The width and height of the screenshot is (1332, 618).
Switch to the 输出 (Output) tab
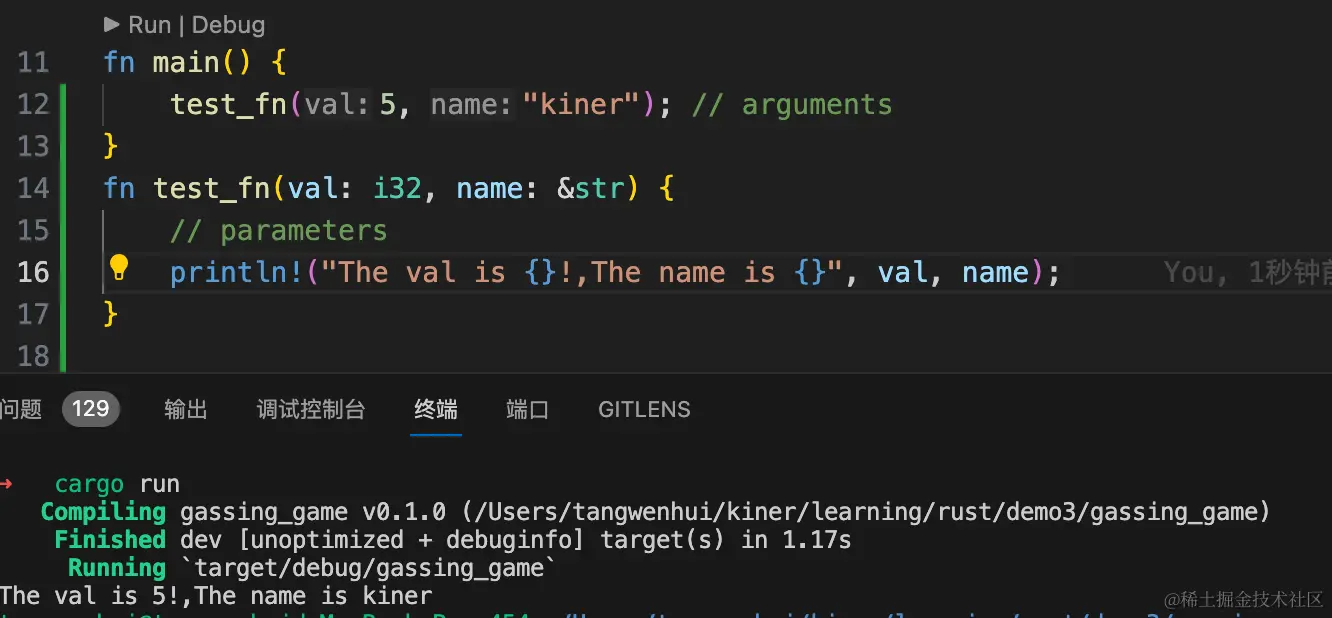click(186, 409)
